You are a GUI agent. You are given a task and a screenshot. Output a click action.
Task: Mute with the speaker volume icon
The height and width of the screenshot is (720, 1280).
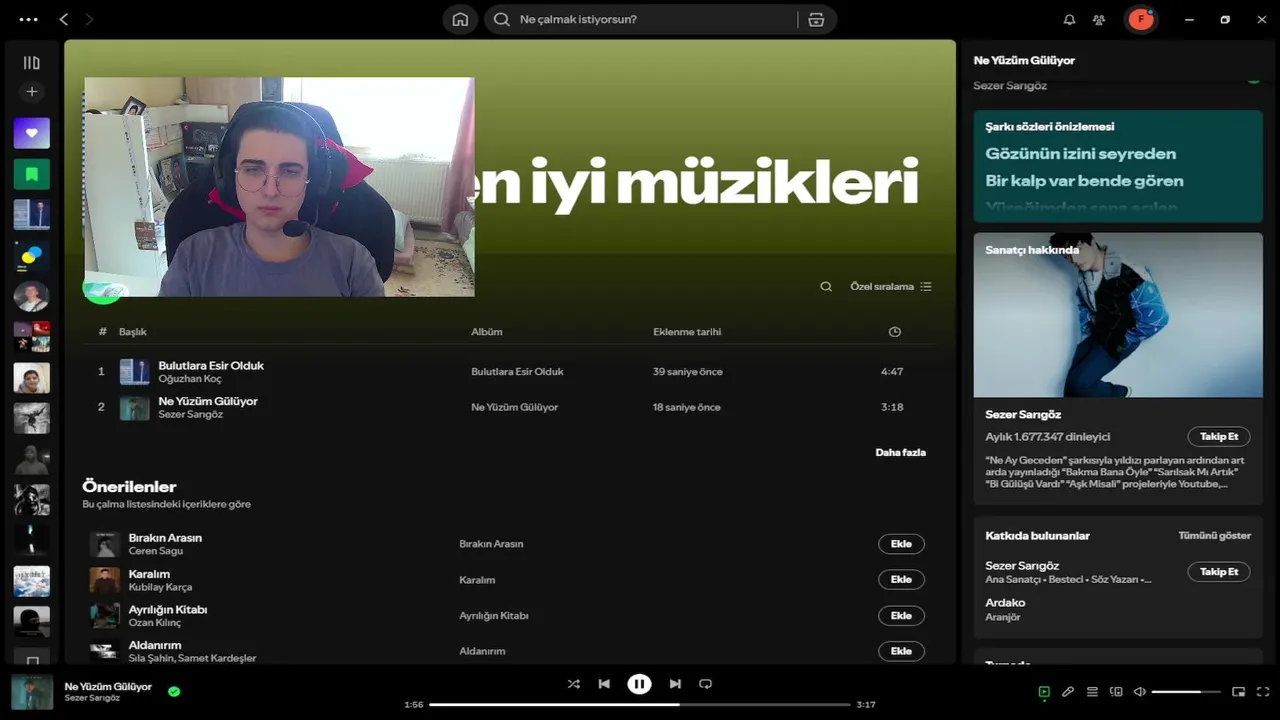(x=1140, y=692)
